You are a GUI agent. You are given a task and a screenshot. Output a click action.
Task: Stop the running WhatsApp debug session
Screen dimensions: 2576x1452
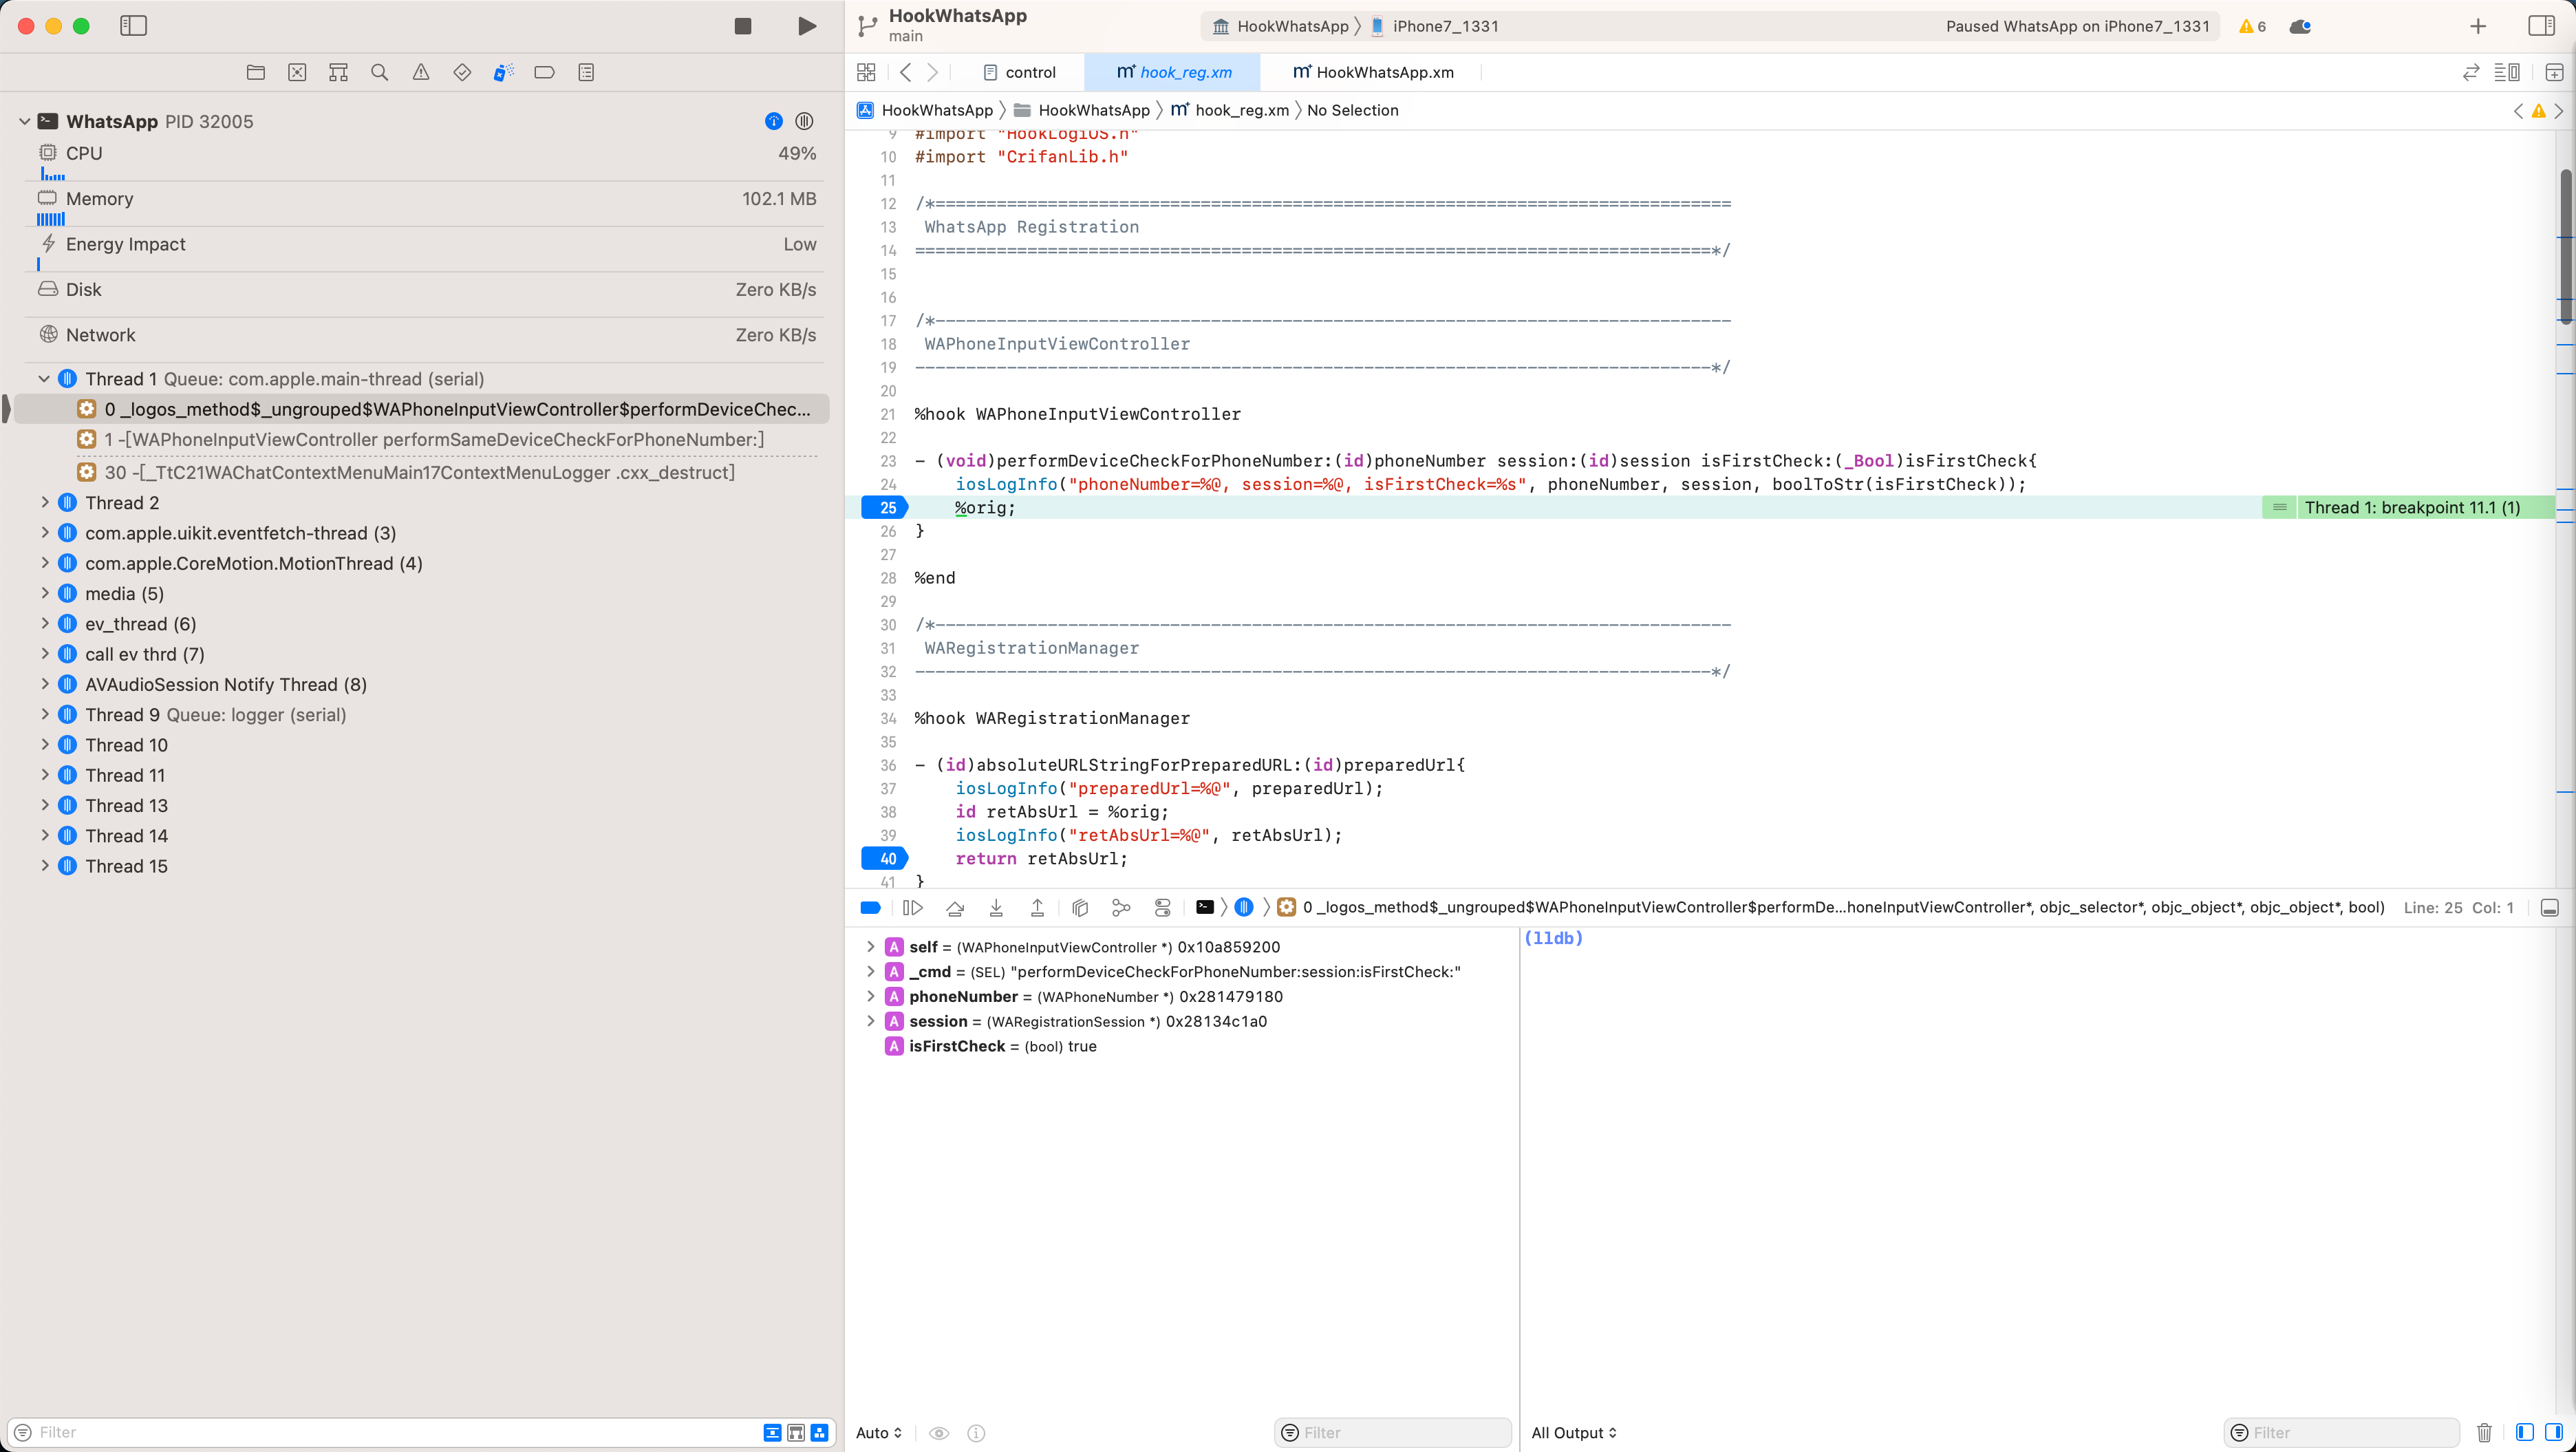742,26
